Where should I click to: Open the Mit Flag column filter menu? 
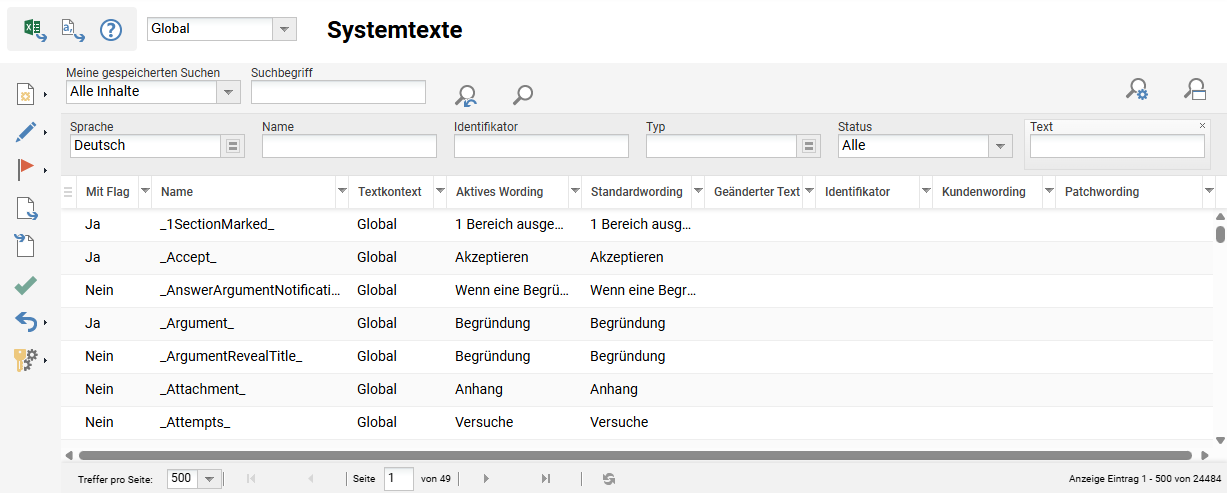(x=144, y=191)
